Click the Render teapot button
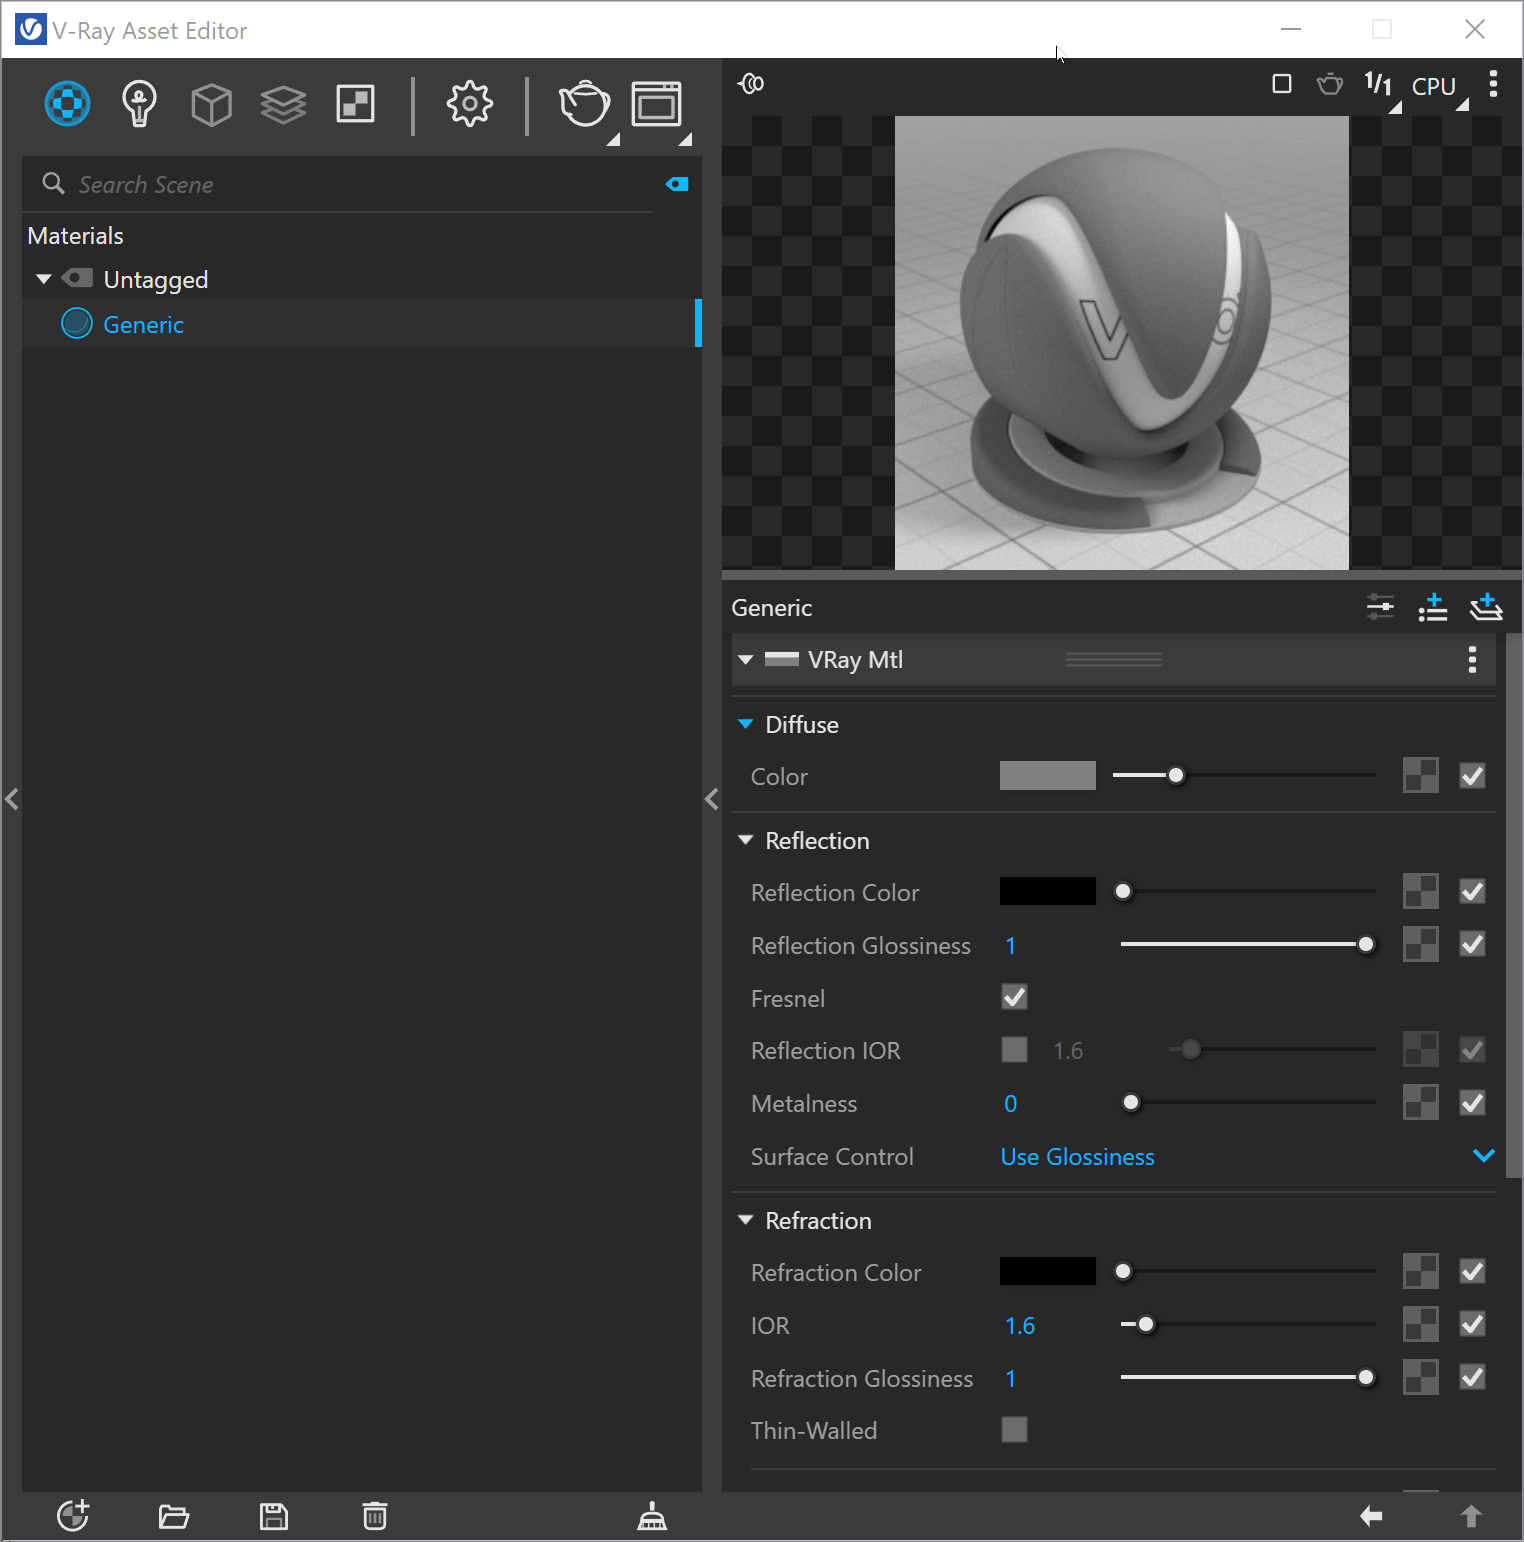This screenshot has width=1524, height=1542. (585, 104)
